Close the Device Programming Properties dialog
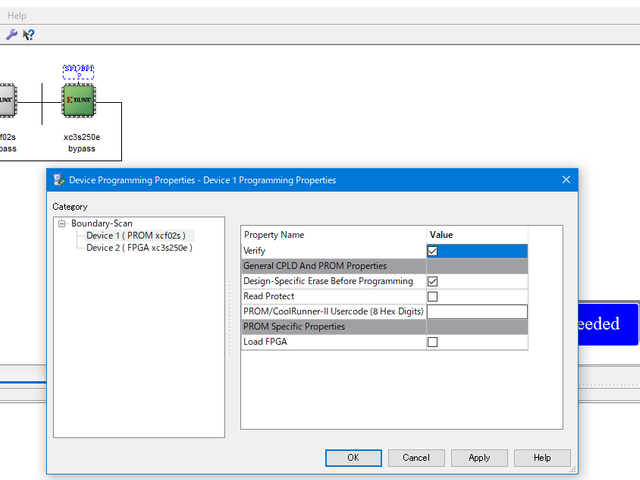 [x=566, y=180]
